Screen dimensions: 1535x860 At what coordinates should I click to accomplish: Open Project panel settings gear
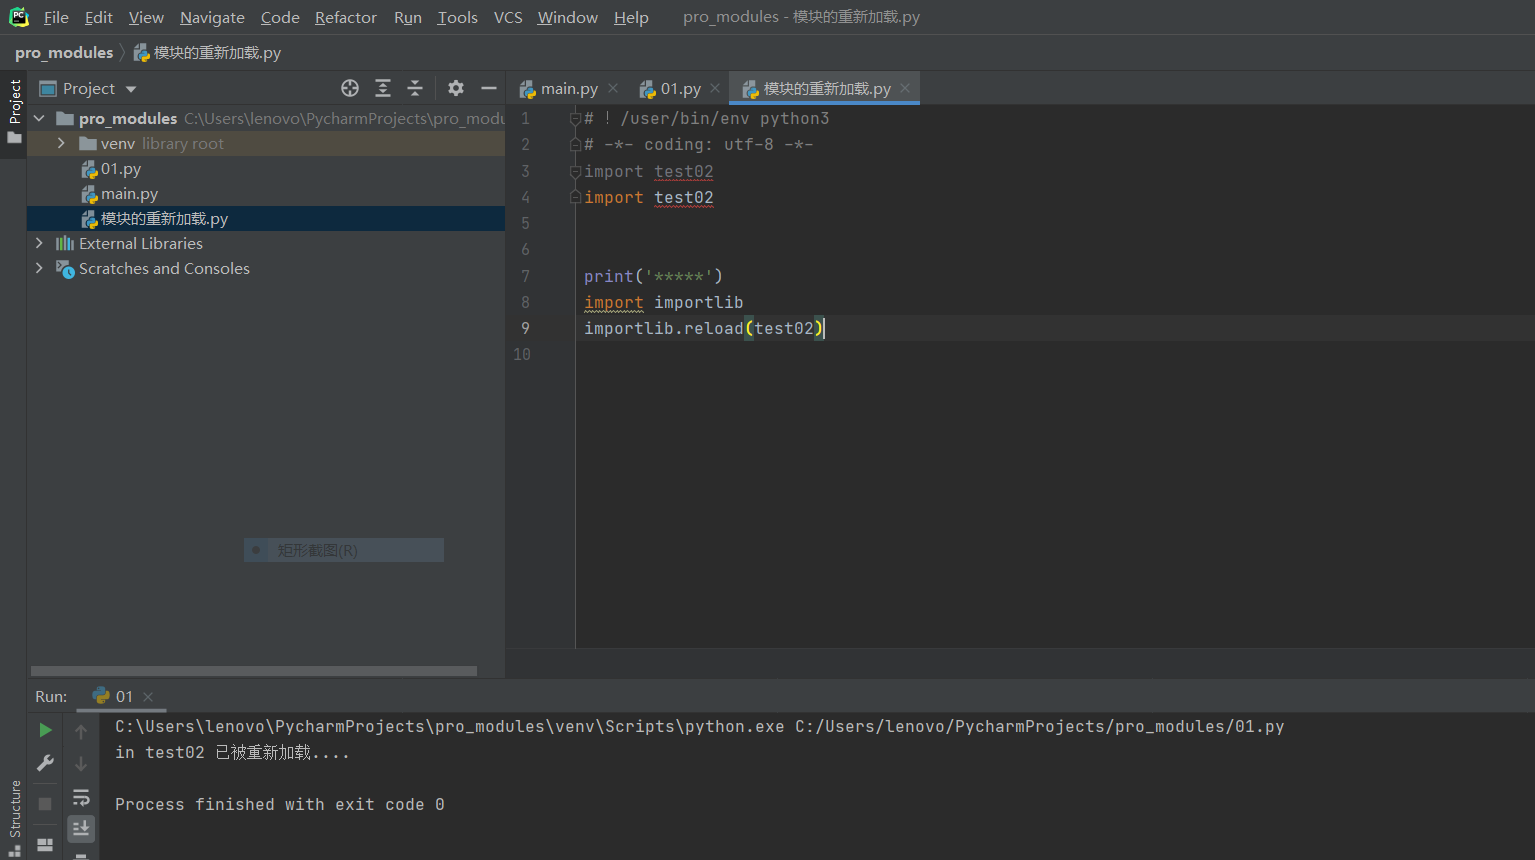(x=456, y=88)
